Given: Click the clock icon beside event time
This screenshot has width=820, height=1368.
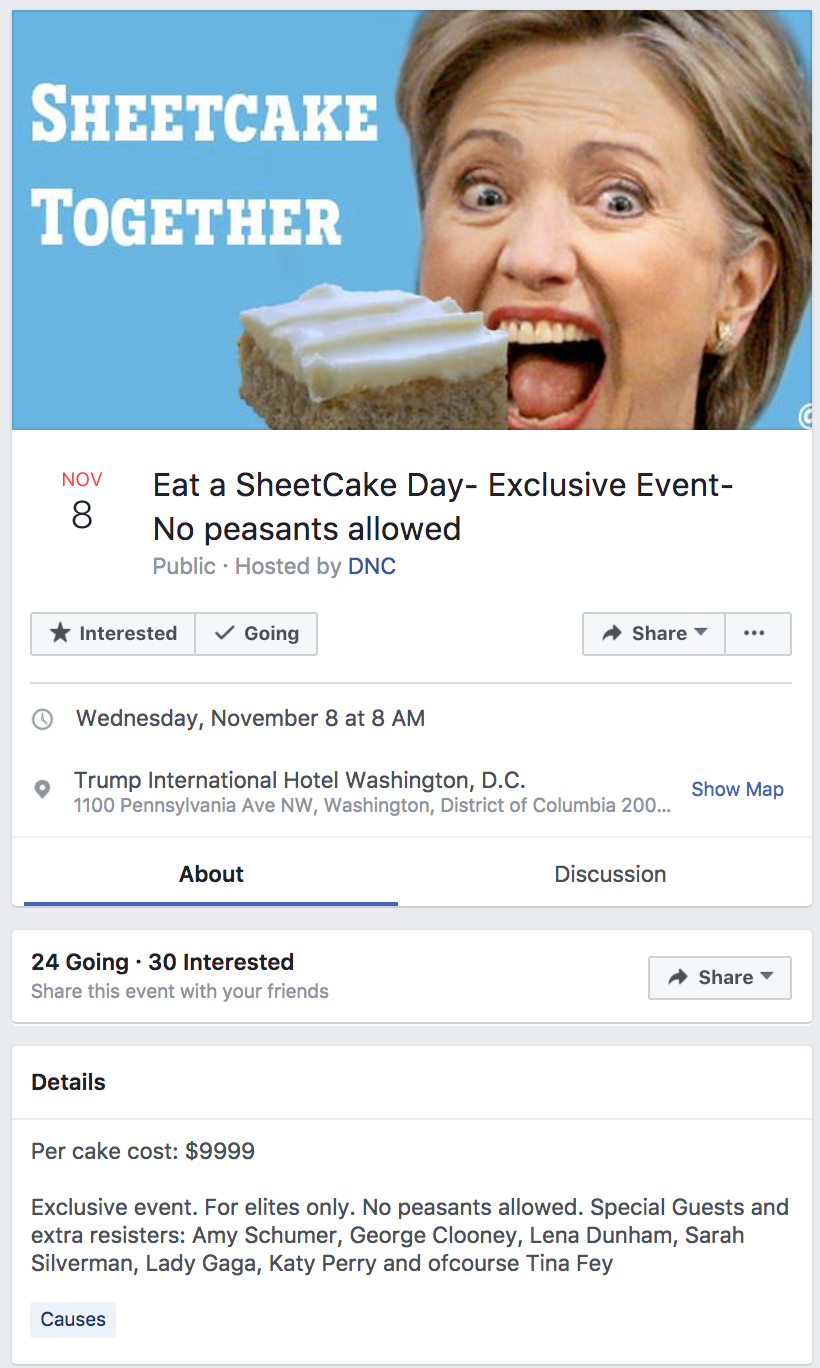Looking at the screenshot, I should (43, 719).
